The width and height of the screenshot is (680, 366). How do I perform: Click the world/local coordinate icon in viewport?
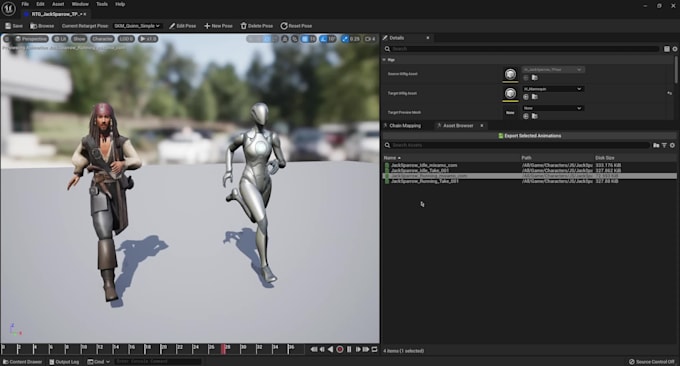(x=285, y=39)
